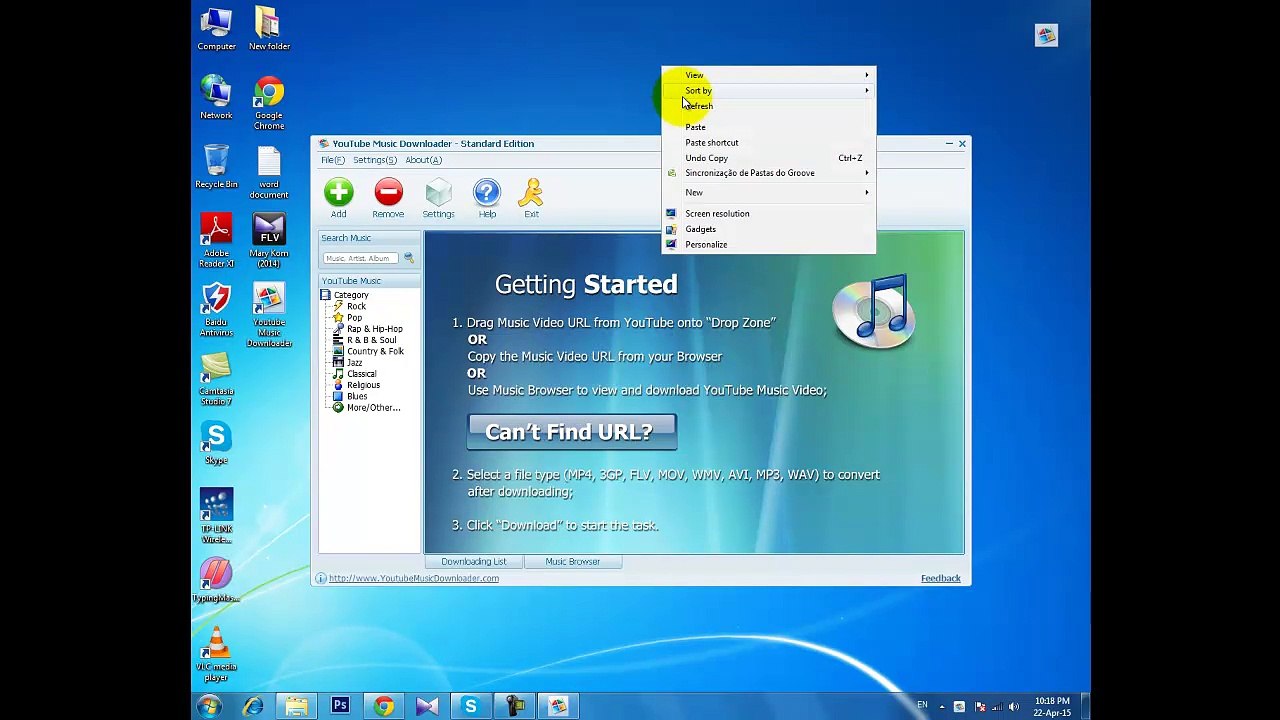Select the Jazz category

354,362
